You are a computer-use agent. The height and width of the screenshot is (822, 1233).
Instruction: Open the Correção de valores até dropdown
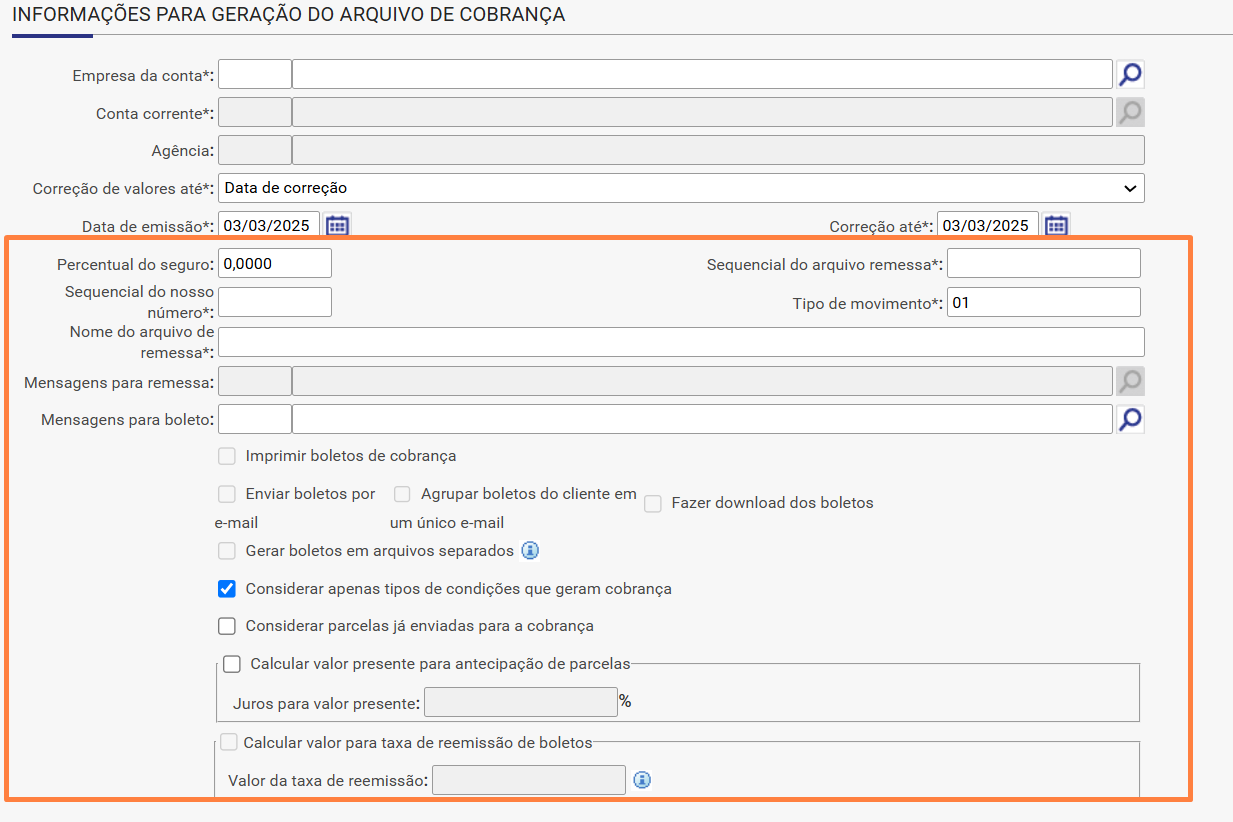[x=681, y=188]
